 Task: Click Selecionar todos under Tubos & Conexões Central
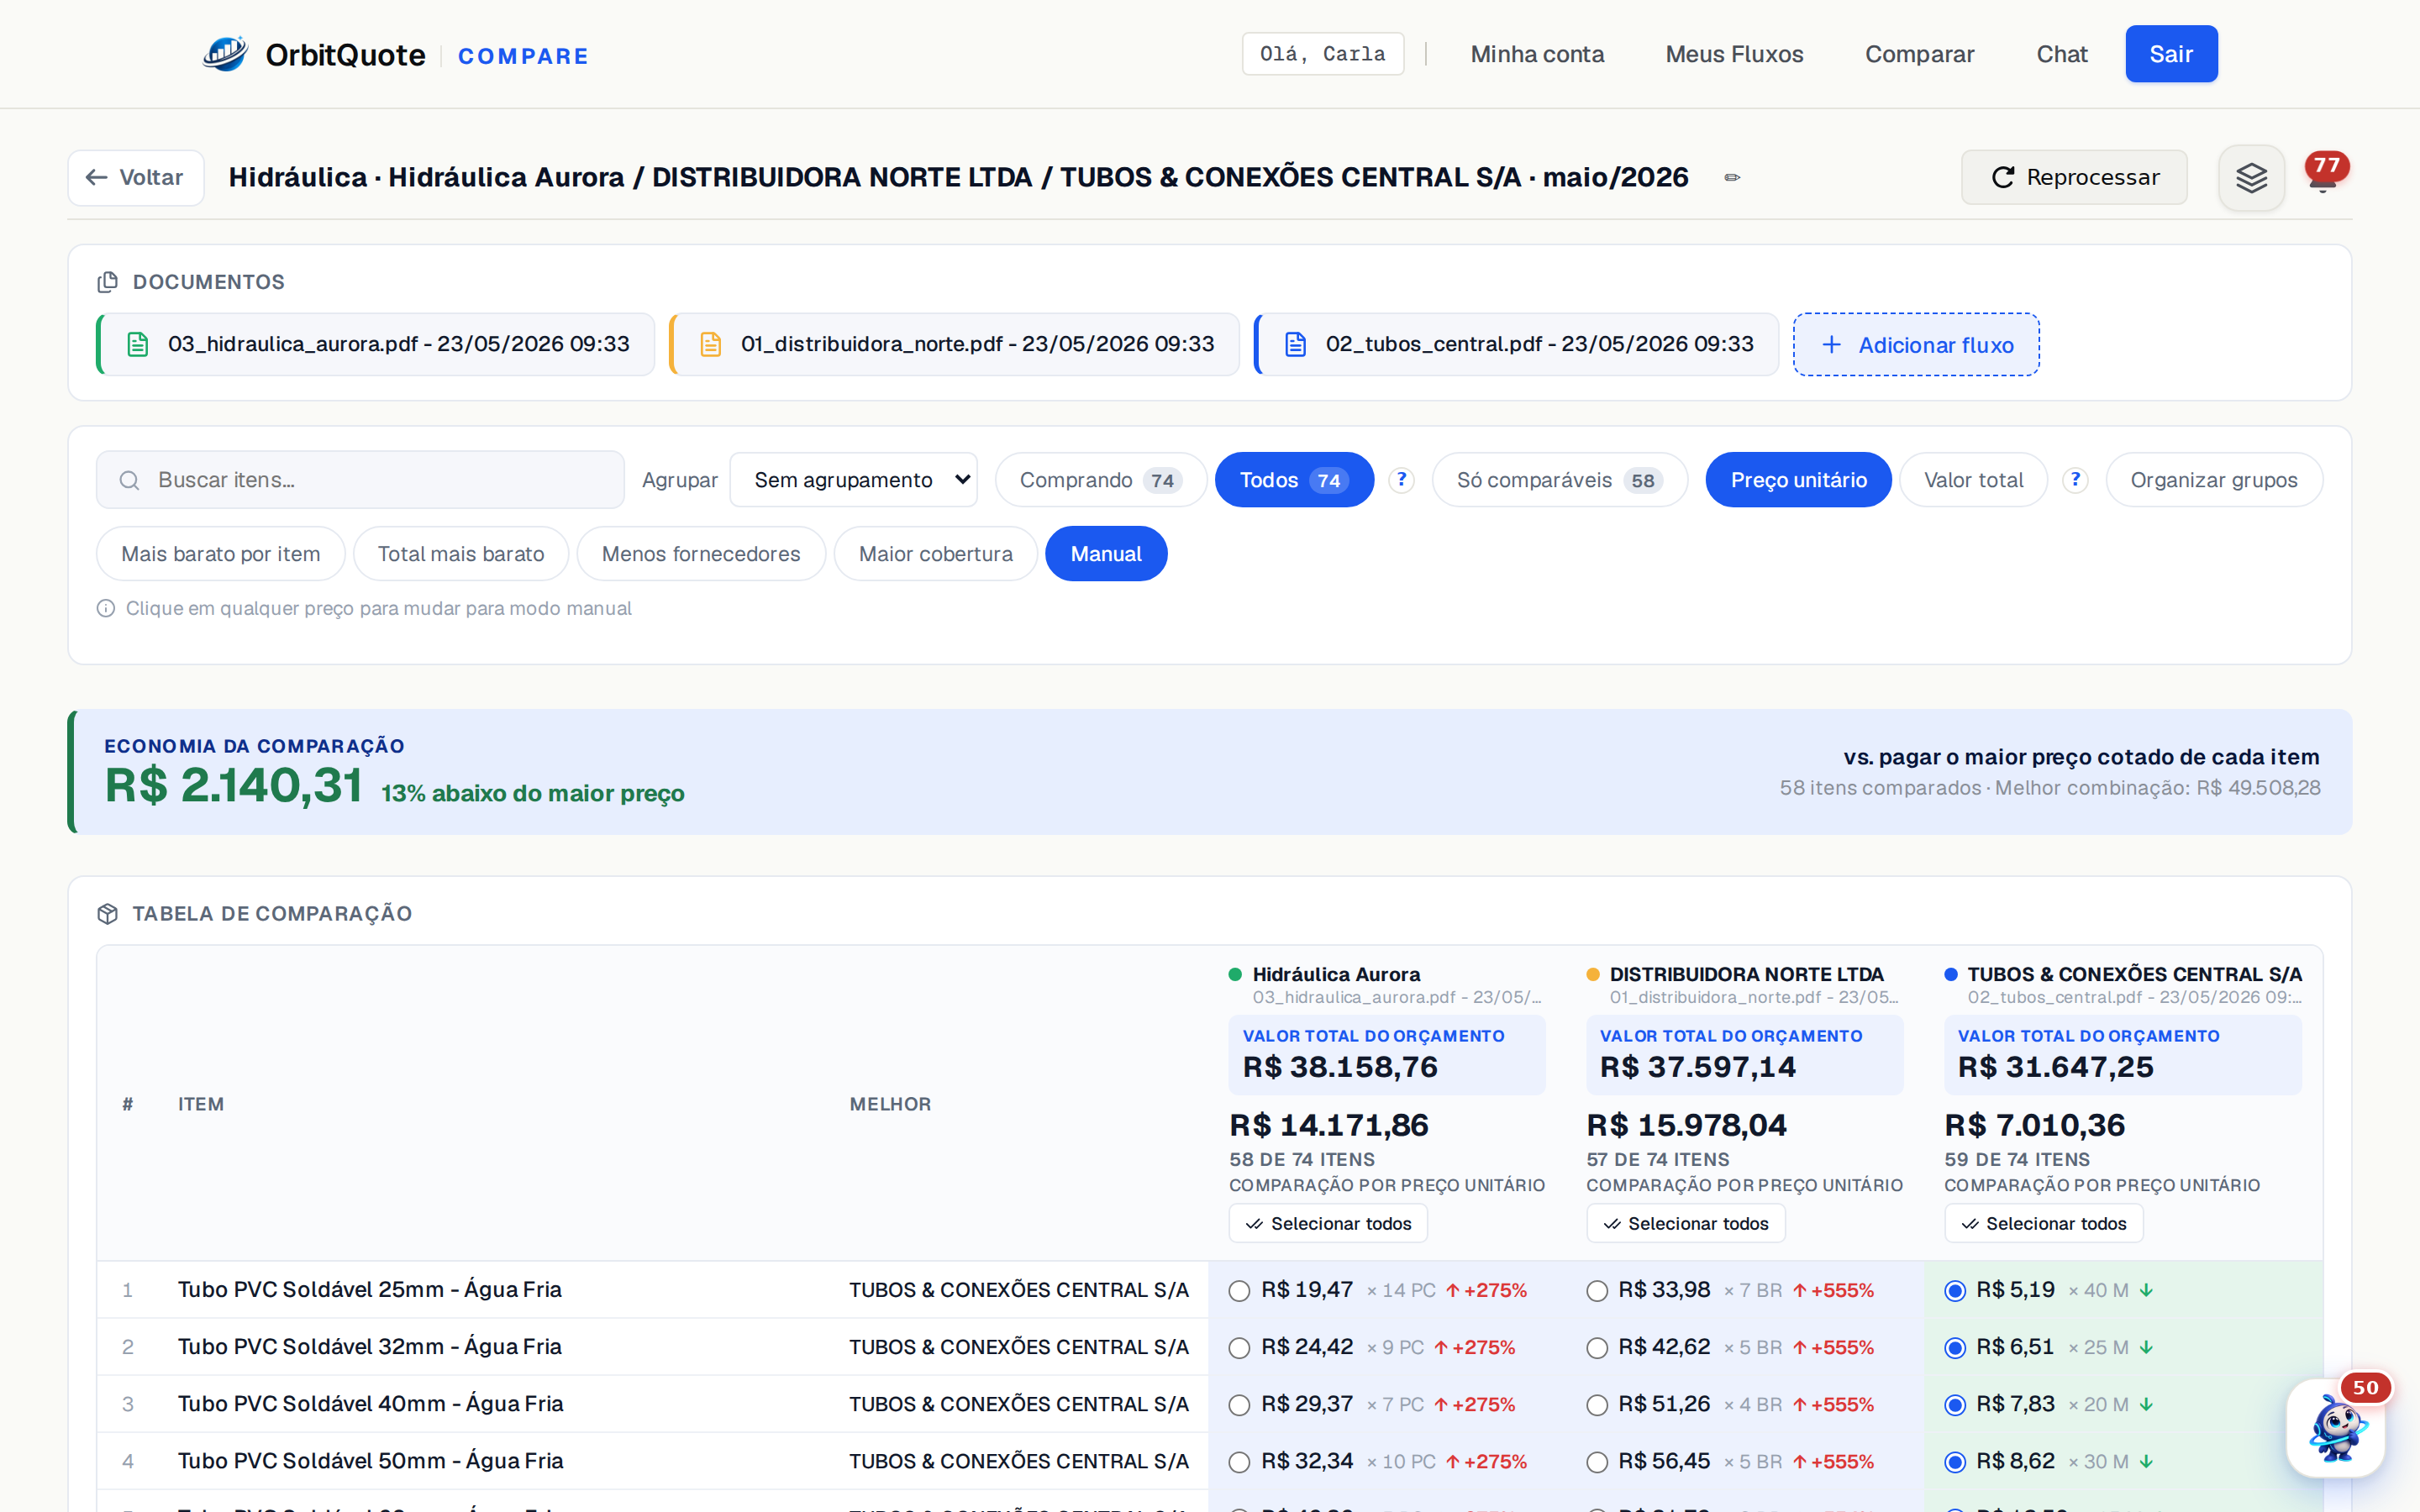[2043, 1224]
